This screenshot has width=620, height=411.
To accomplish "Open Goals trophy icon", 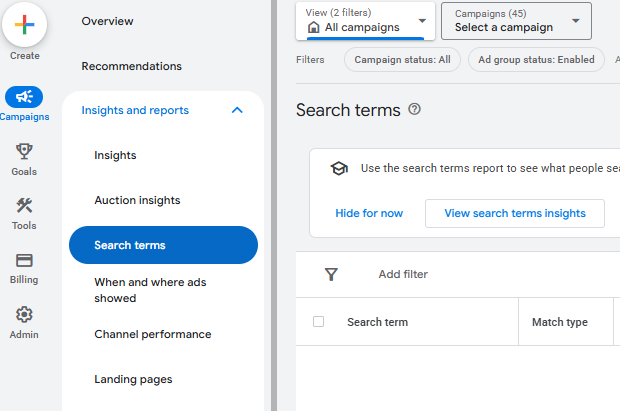I will [24, 151].
